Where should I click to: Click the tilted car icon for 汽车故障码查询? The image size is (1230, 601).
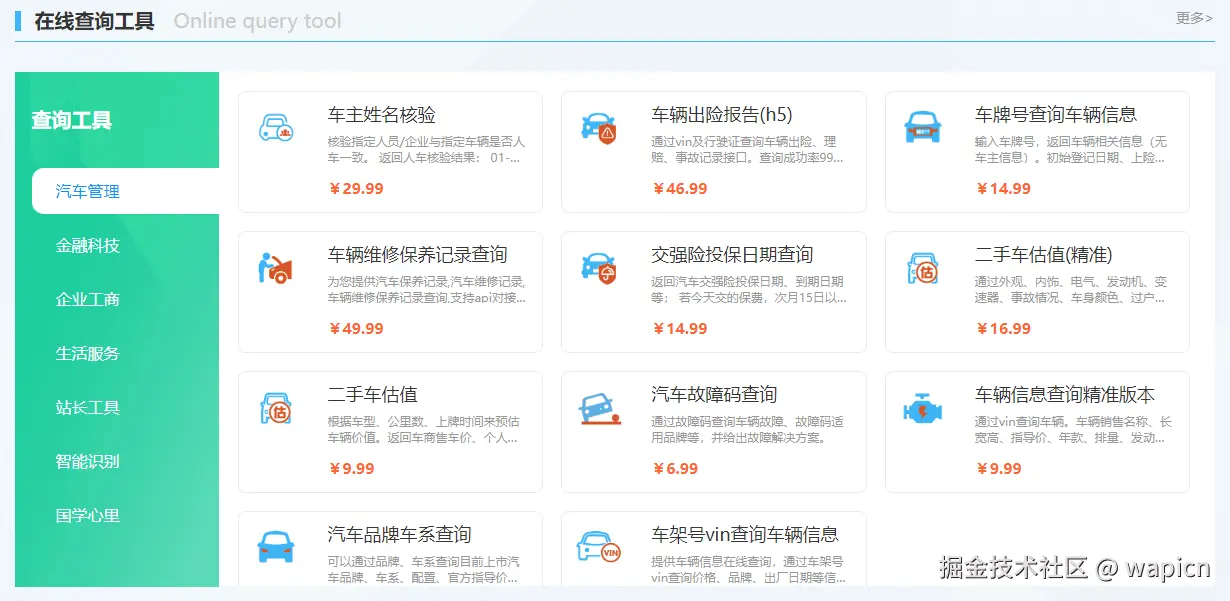(600, 408)
